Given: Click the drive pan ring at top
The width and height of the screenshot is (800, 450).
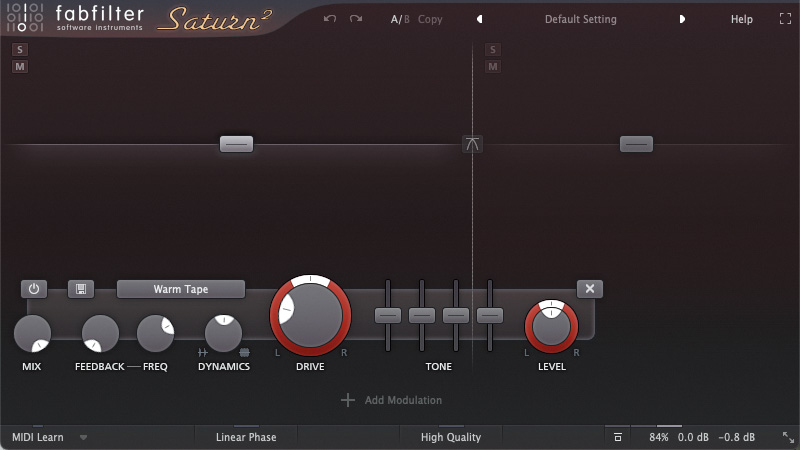Looking at the screenshot, I should 310,279.
